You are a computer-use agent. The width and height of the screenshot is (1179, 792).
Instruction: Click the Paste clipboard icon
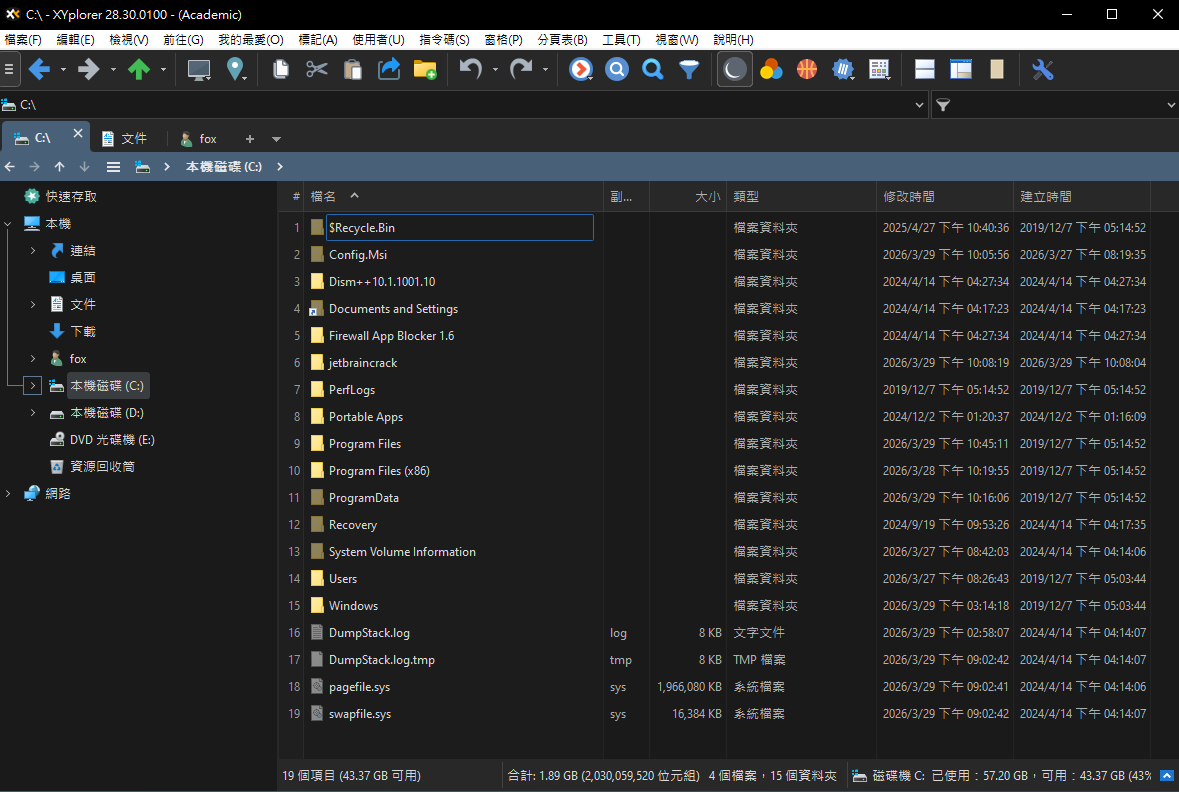[x=353, y=70]
